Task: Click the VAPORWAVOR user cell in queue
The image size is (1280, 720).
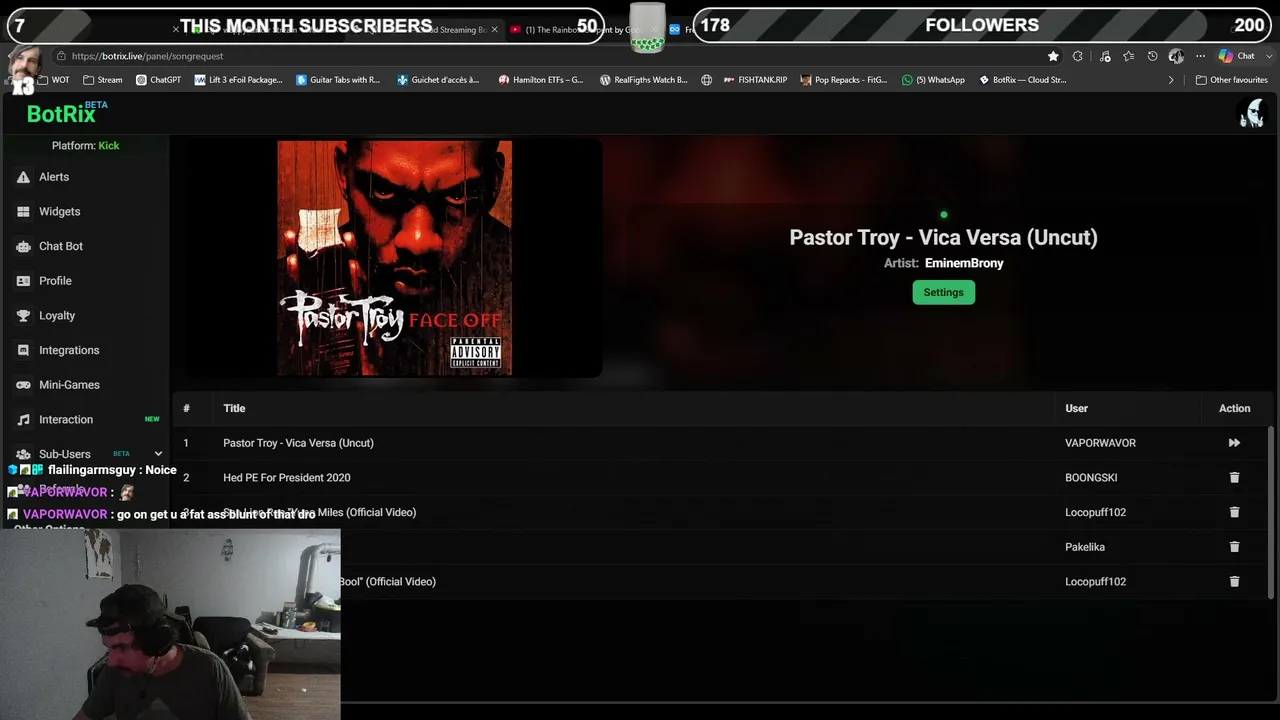Action: (1100, 443)
